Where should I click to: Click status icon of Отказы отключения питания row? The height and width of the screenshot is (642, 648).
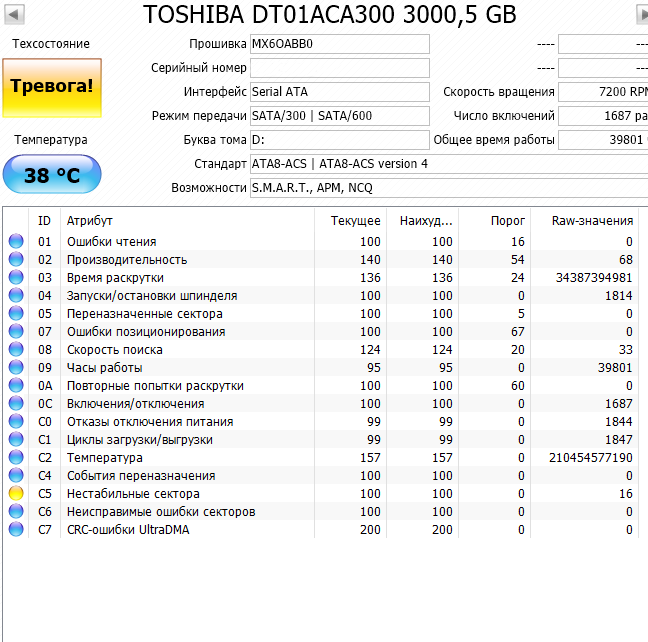tap(16, 421)
